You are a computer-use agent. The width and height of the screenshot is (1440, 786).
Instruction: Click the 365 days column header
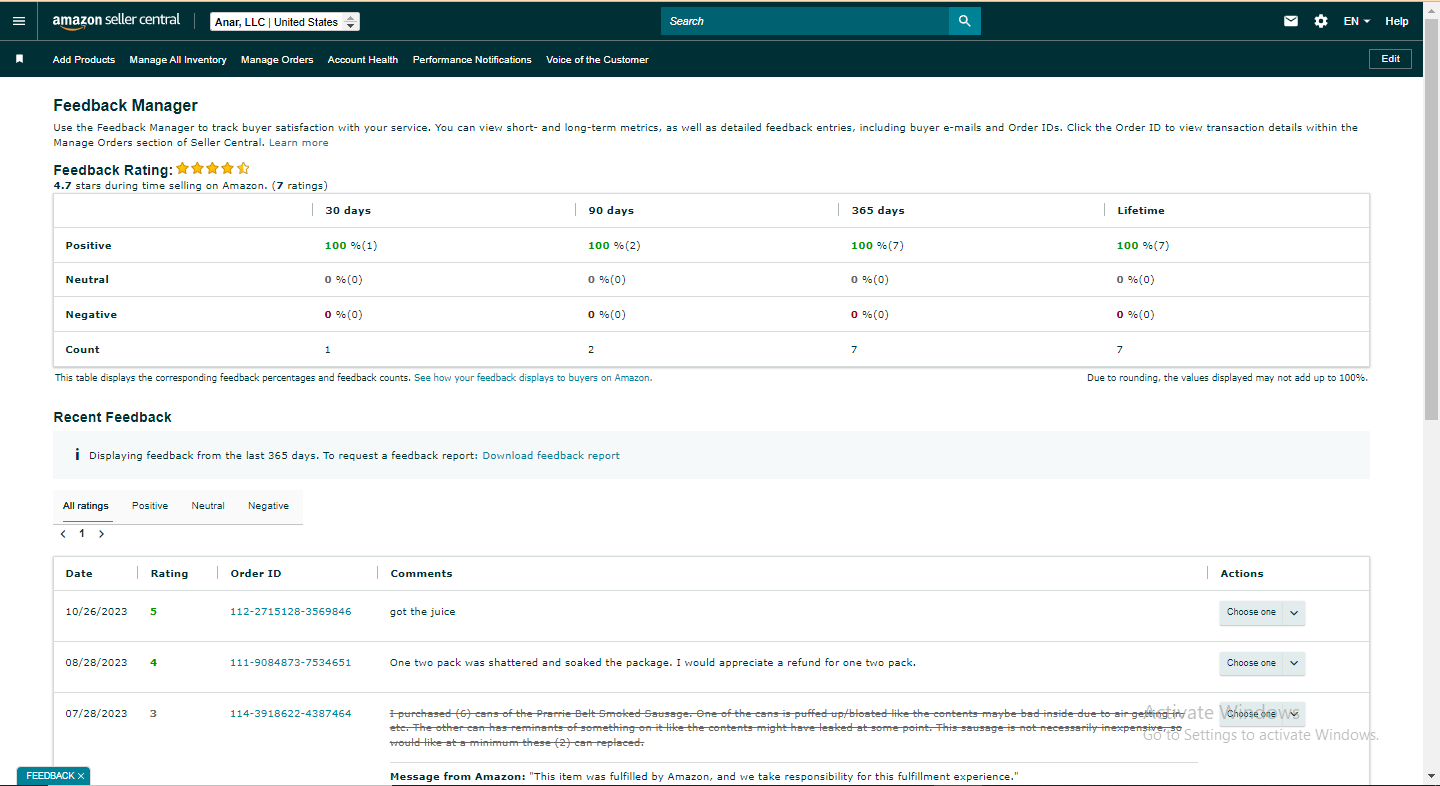[x=878, y=211]
